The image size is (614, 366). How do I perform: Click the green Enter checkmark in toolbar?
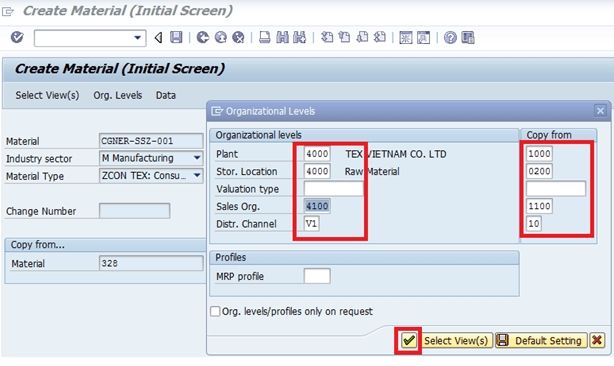click(17, 38)
